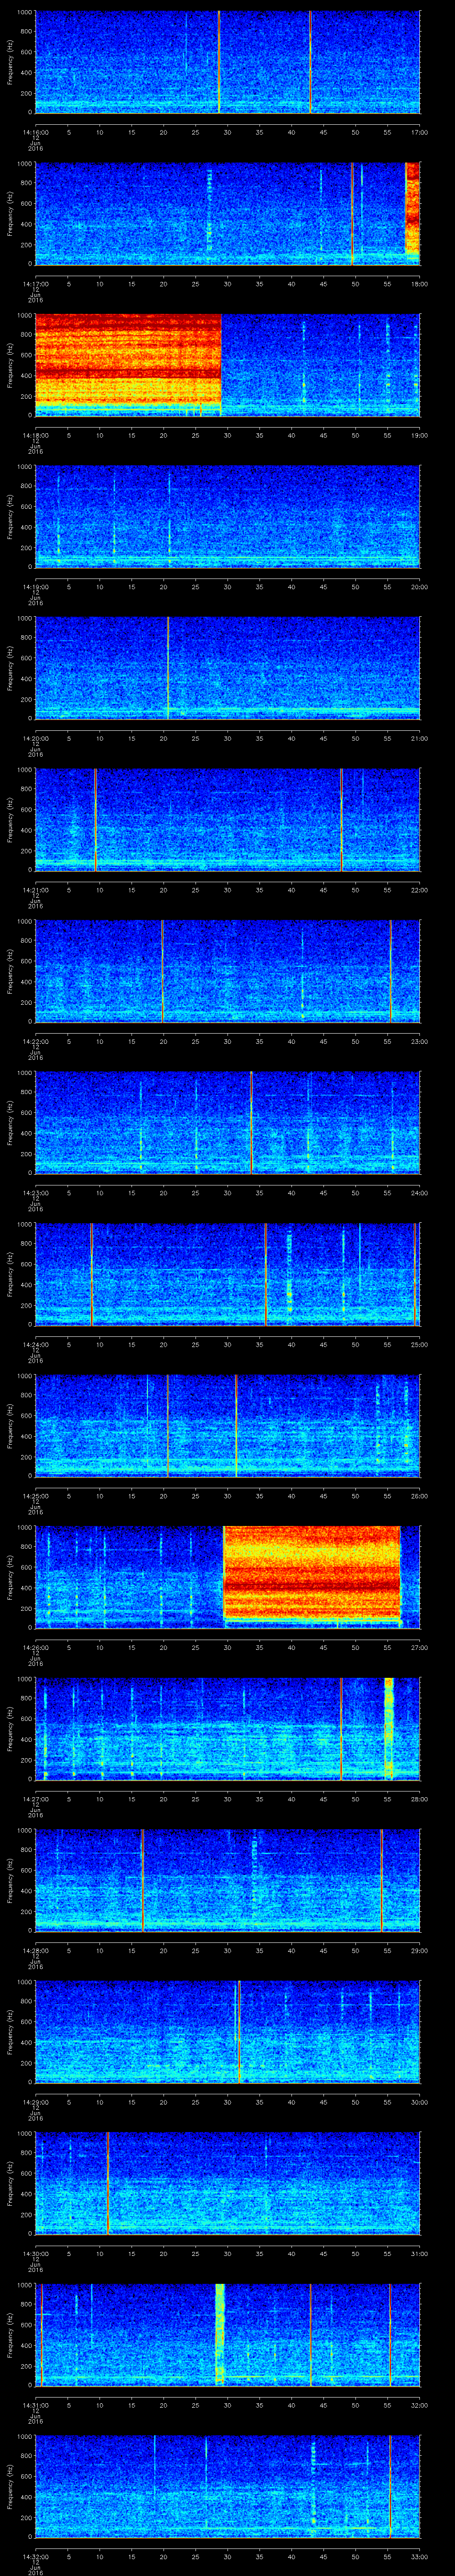Select the spectrogram panel starting at 14:19:00
The image size is (455, 2576).
click(228, 517)
